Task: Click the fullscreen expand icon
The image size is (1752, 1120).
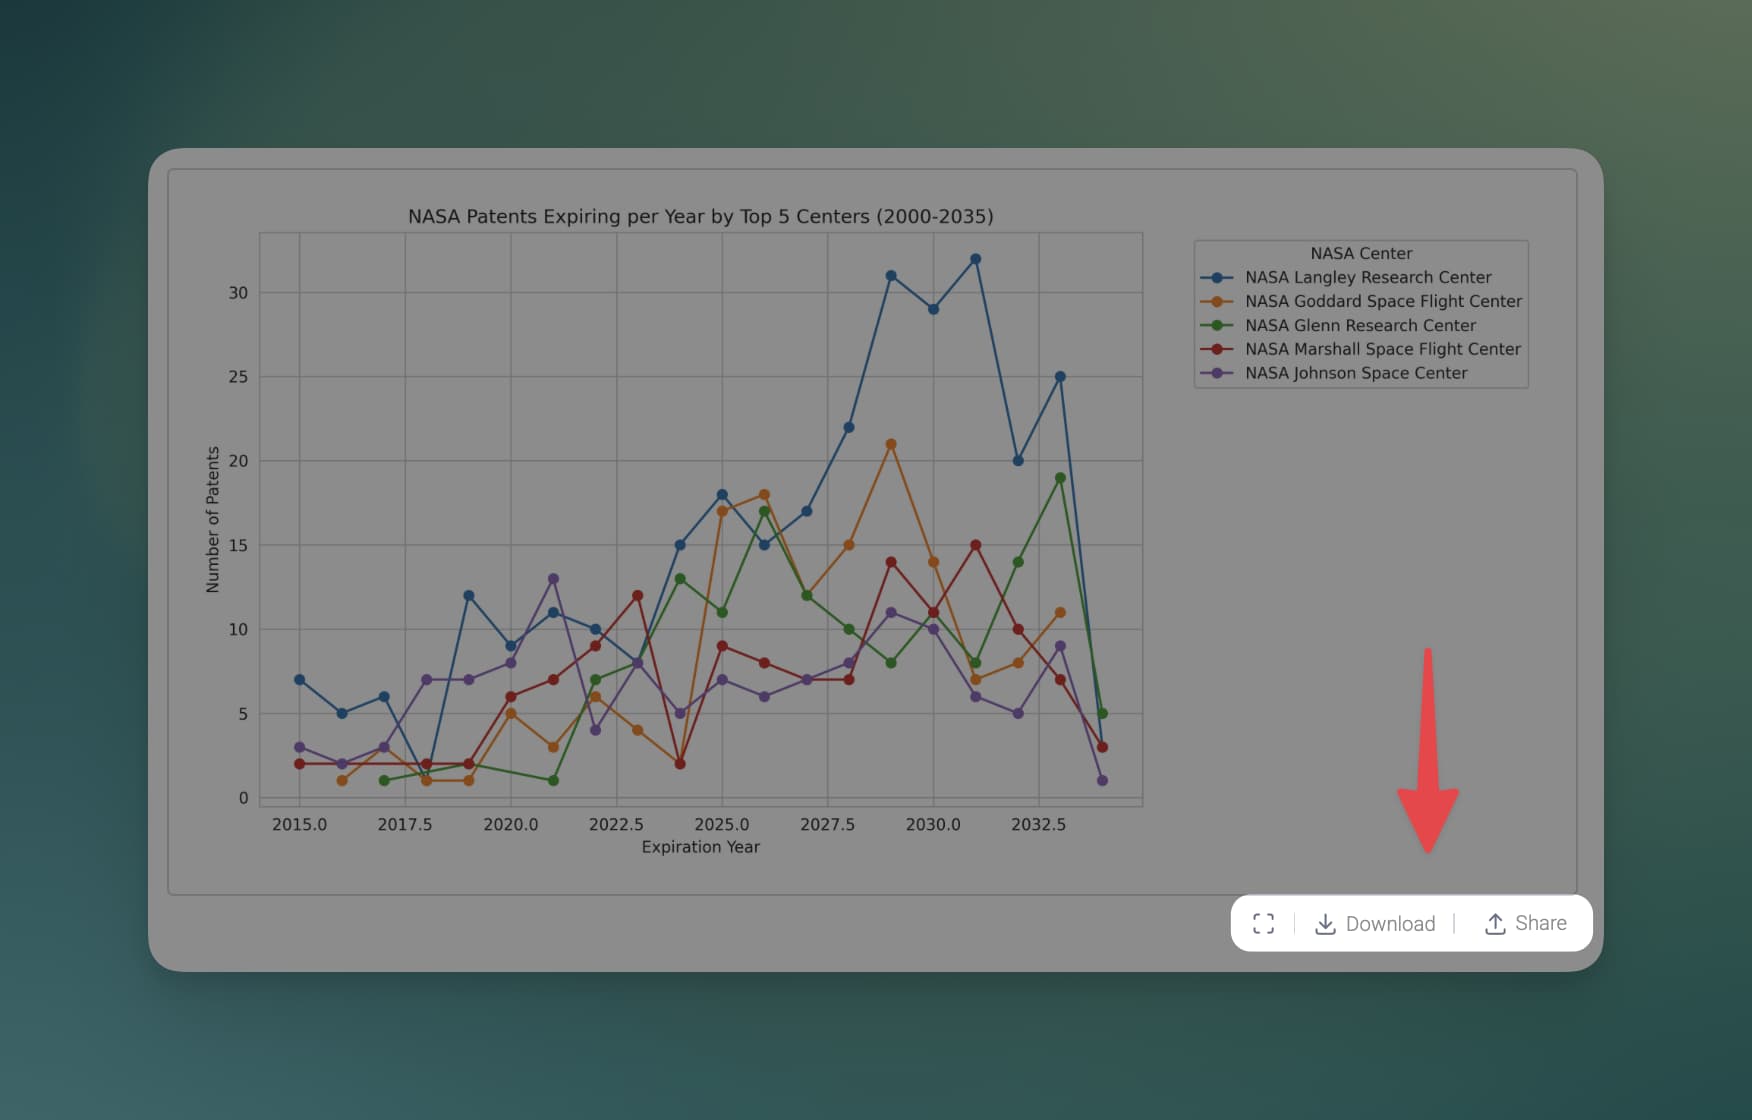Action: click(1263, 923)
